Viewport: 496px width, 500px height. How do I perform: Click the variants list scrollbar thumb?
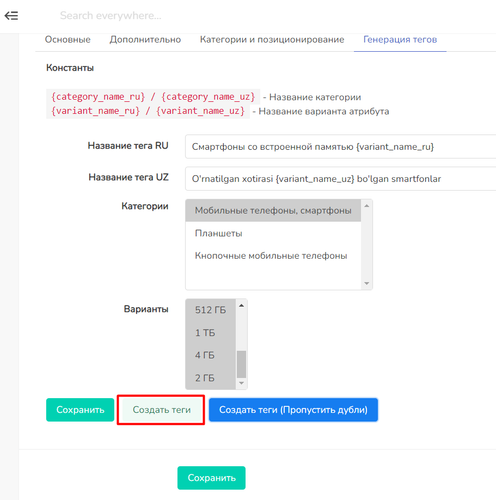click(x=242, y=364)
